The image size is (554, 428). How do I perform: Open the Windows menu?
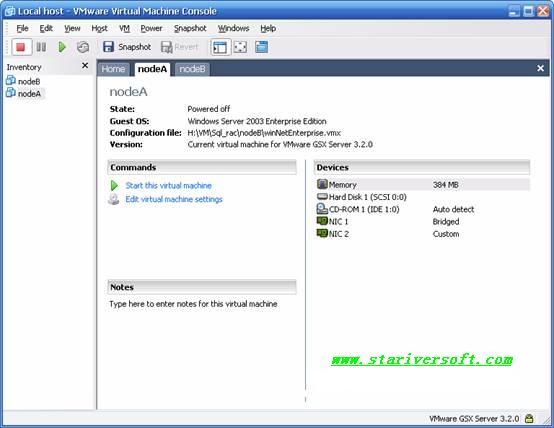(233, 28)
